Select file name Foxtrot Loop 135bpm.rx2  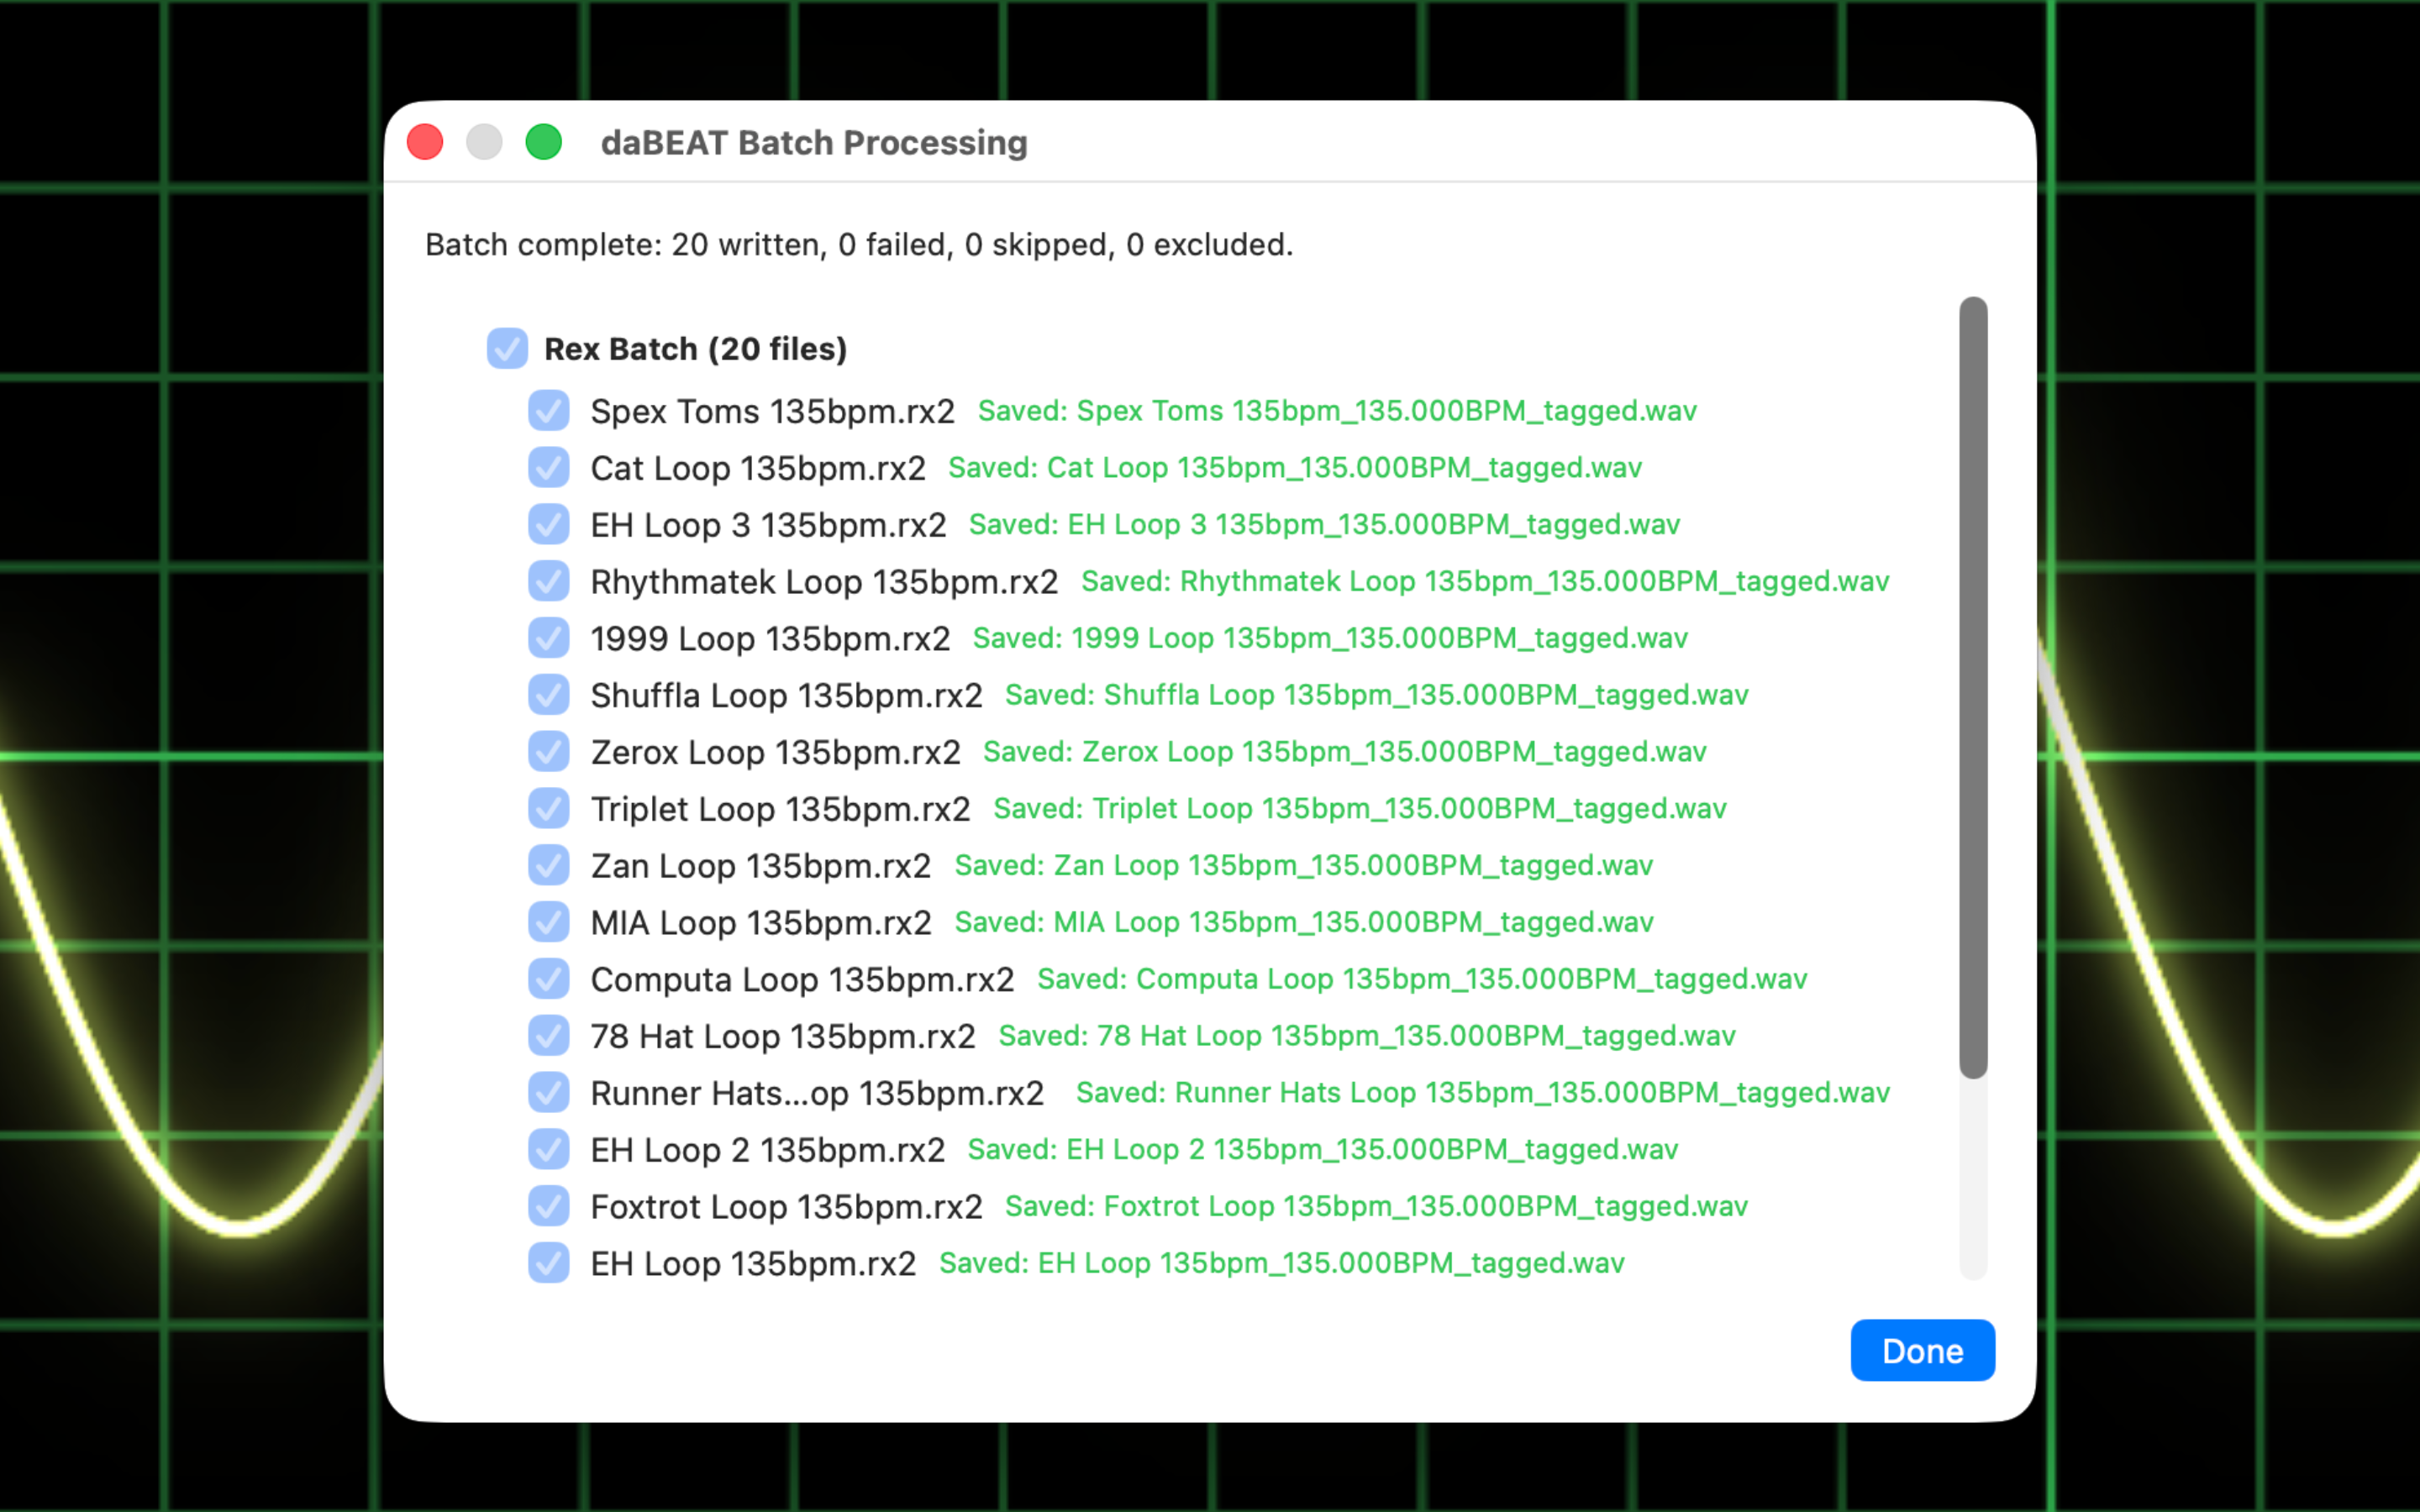(x=786, y=1208)
